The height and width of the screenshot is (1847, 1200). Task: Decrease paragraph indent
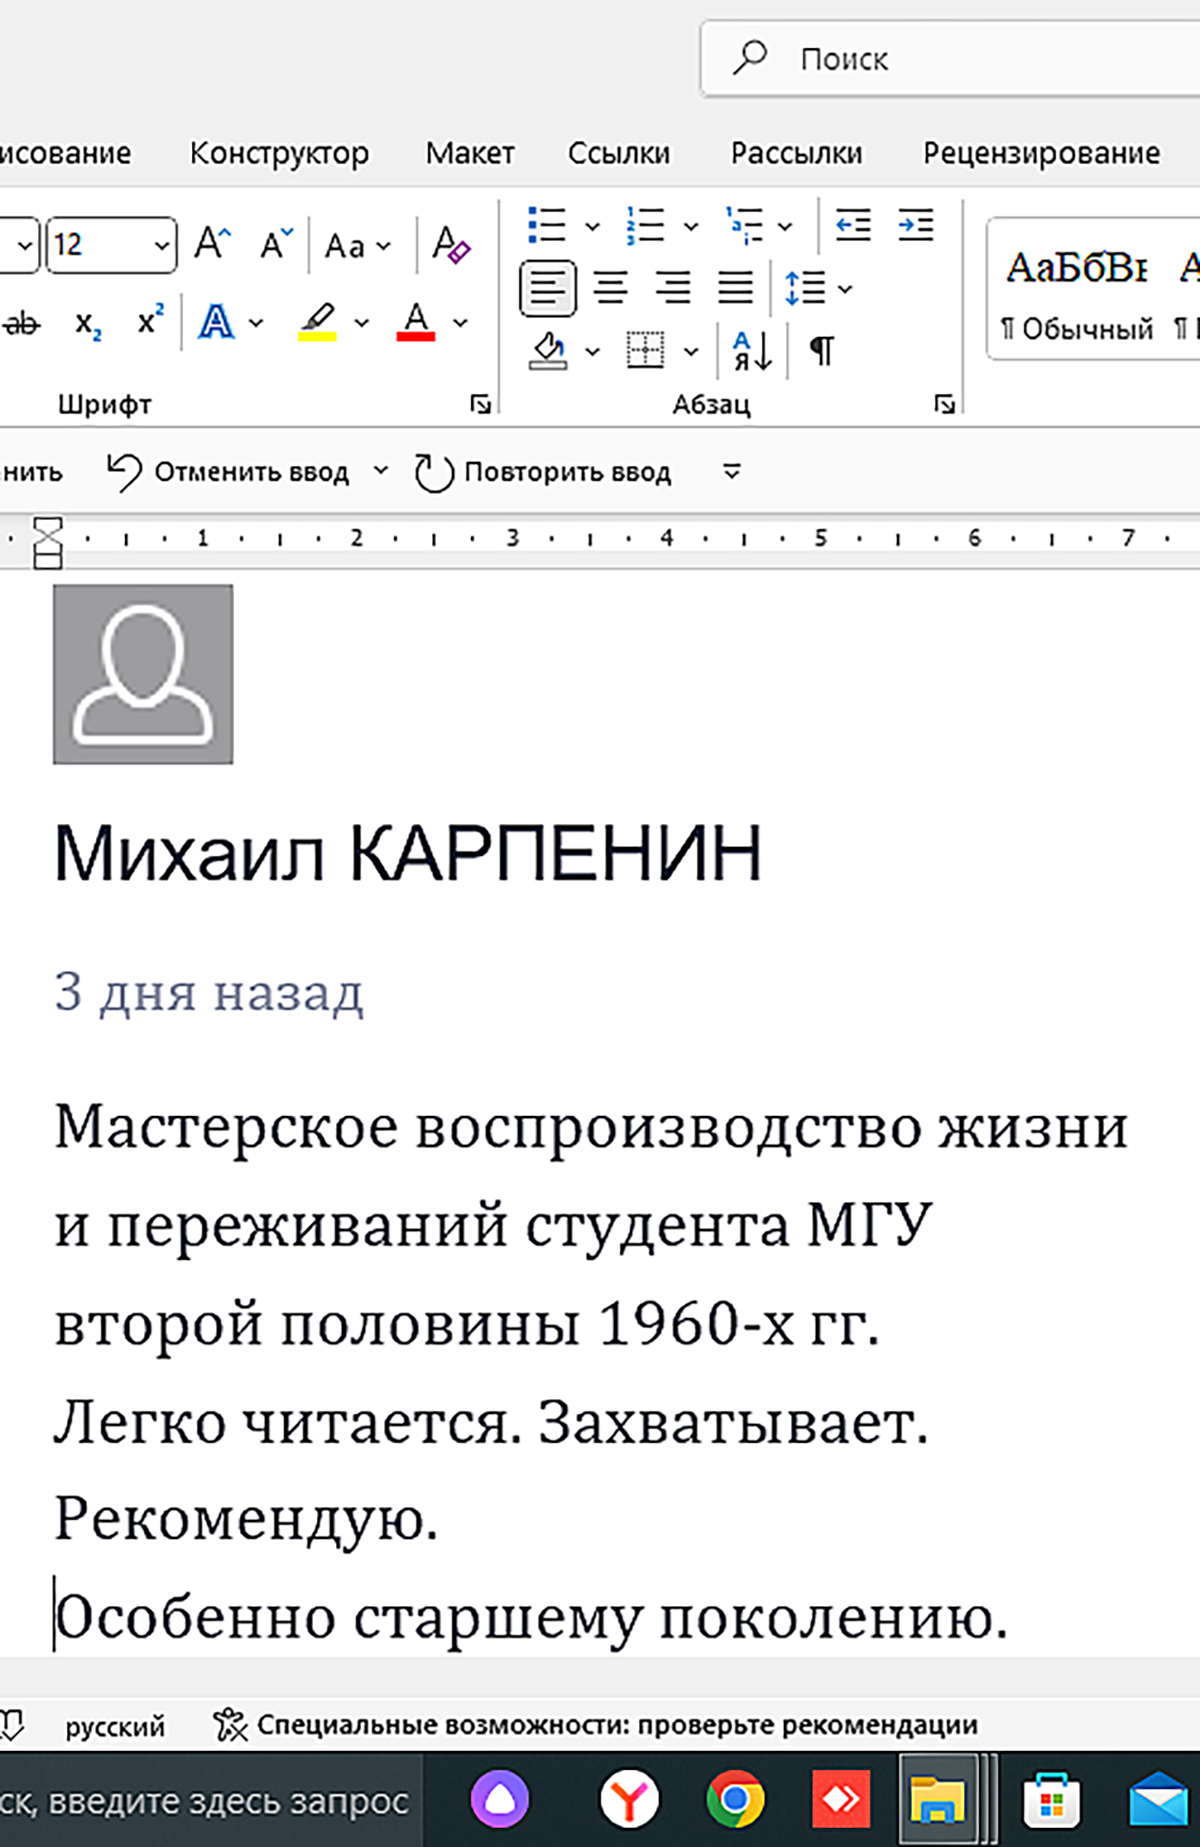tap(854, 225)
